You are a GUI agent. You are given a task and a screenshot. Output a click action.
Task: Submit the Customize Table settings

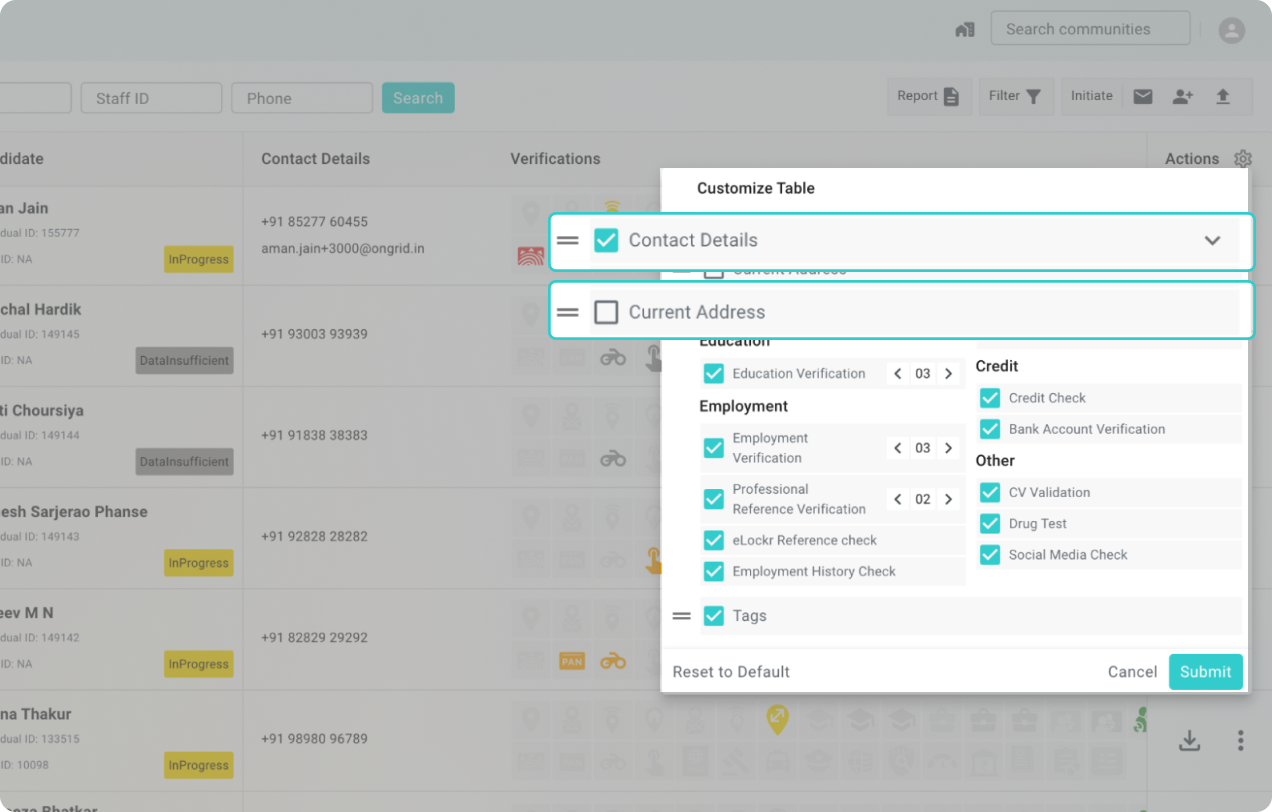click(1206, 672)
